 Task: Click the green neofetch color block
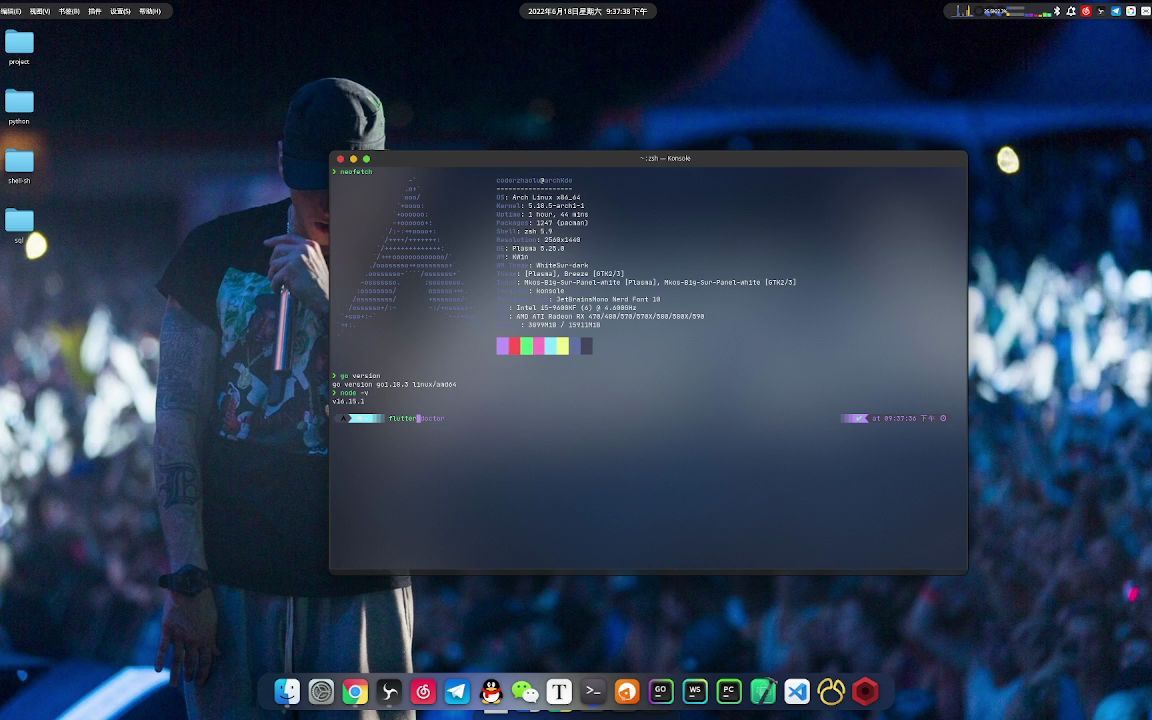click(527, 346)
